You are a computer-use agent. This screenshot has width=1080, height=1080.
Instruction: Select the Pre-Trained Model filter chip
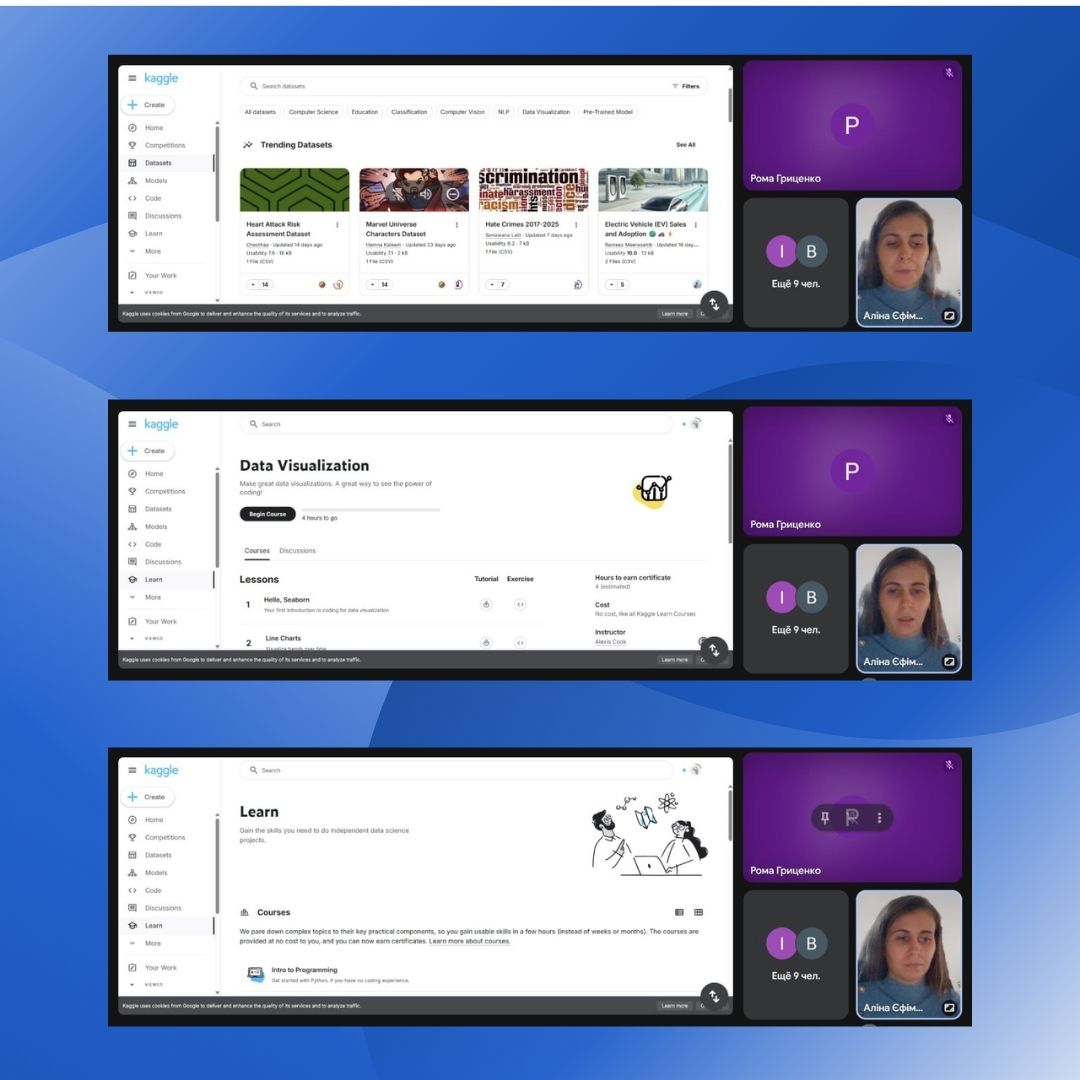coord(608,112)
